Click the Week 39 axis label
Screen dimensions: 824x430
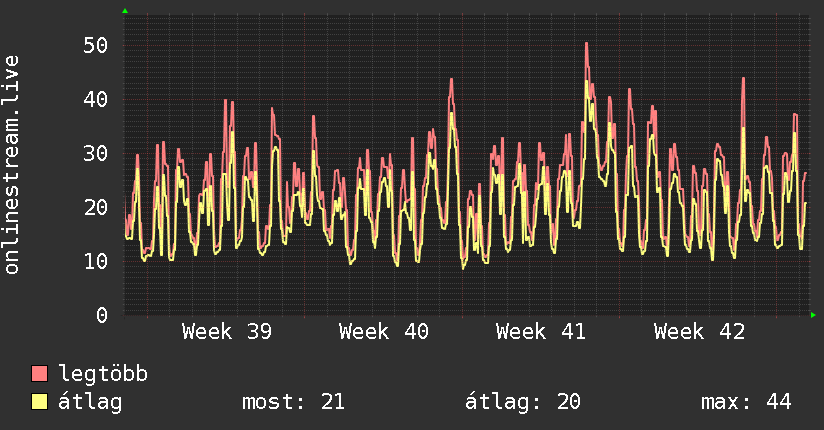coord(226,332)
